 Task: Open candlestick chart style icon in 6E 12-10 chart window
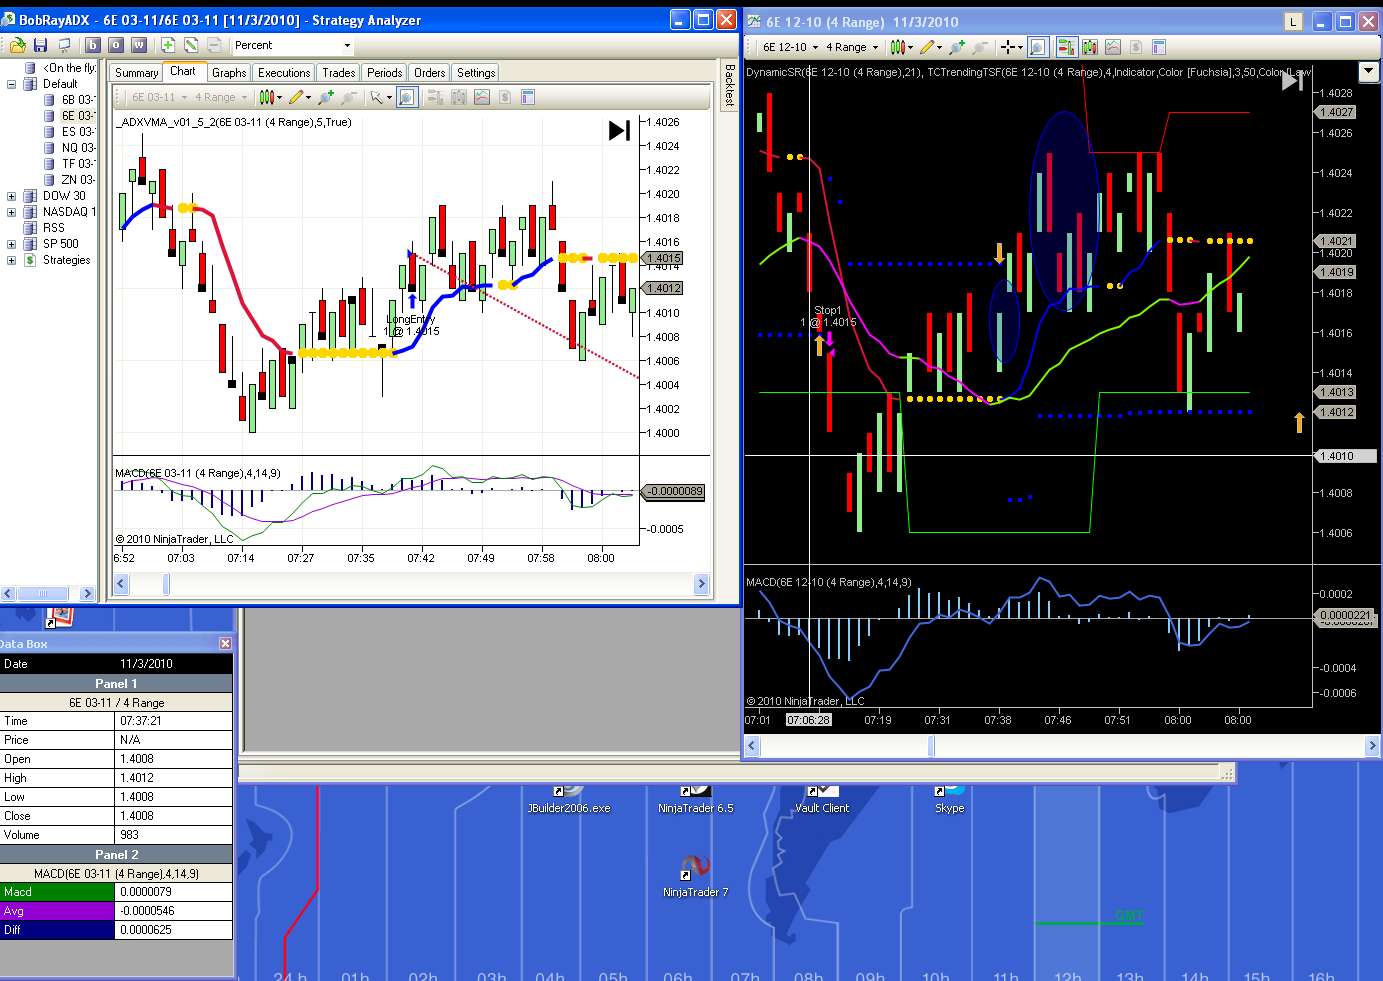pos(900,47)
